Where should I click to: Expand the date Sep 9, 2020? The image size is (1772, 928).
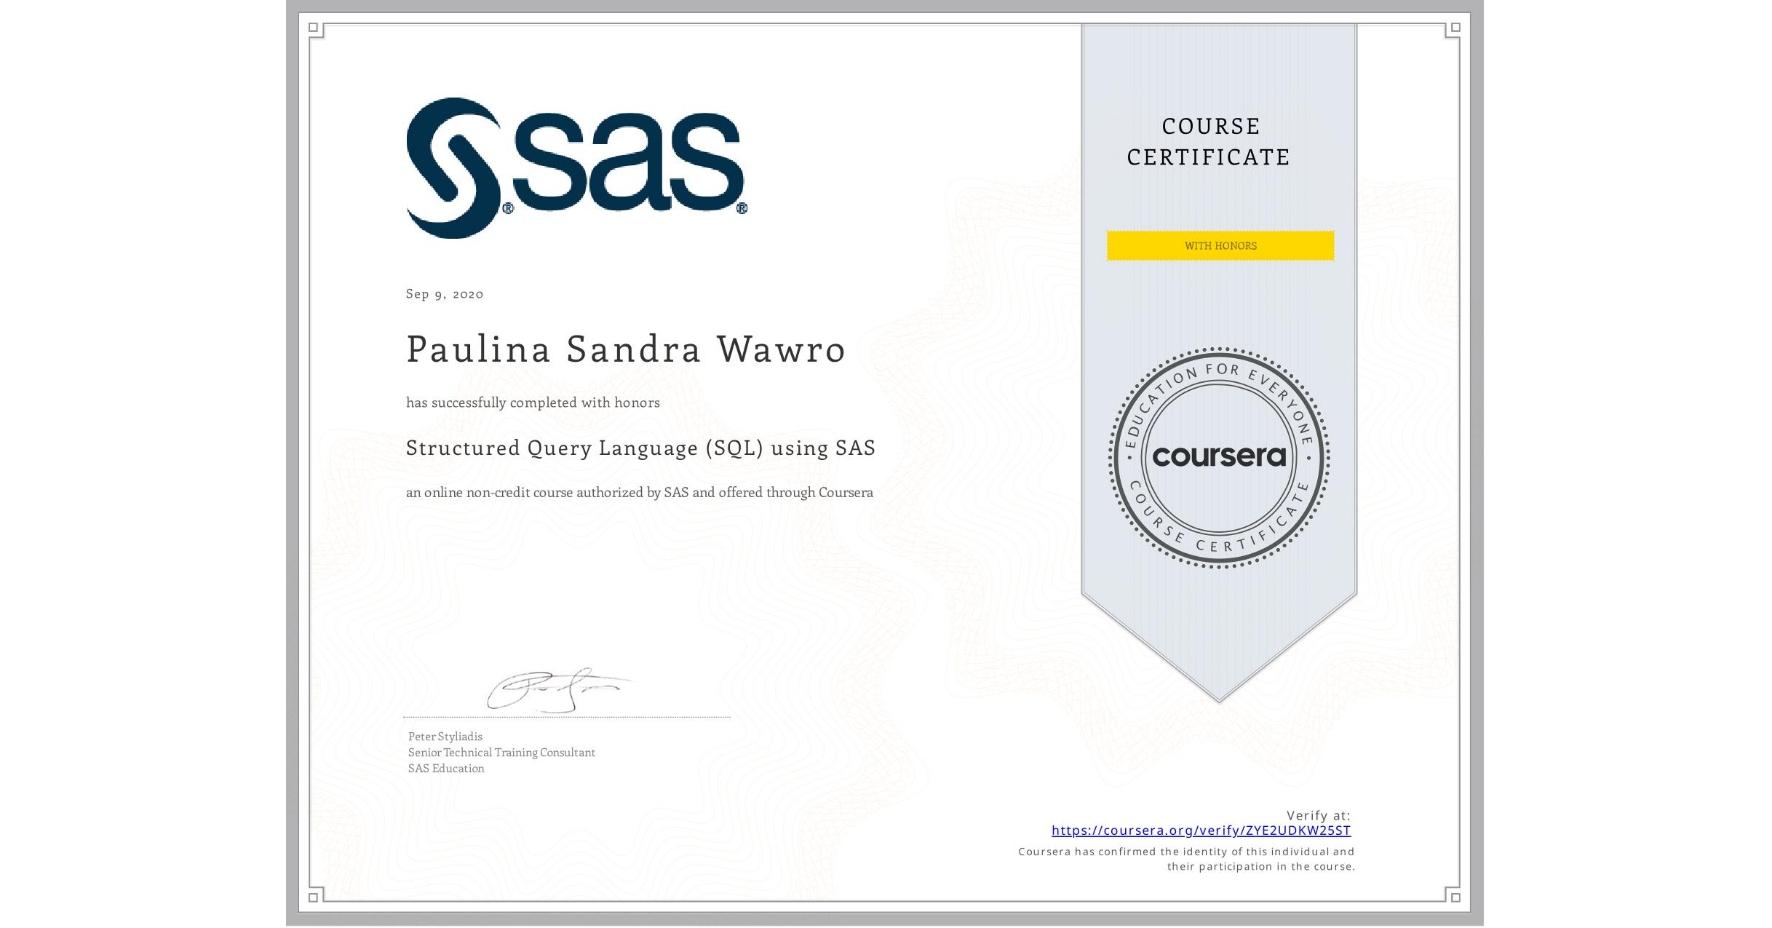coord(443,293)
